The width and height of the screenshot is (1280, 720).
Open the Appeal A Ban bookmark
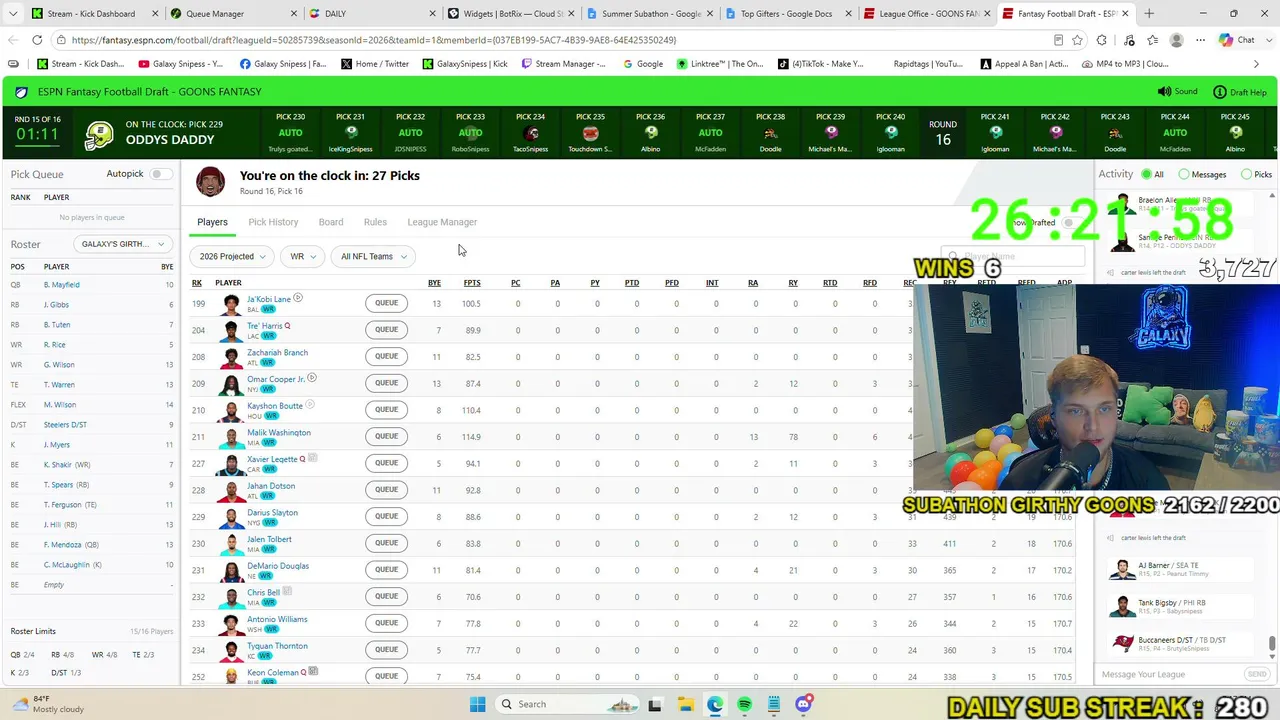point(1023,64)
